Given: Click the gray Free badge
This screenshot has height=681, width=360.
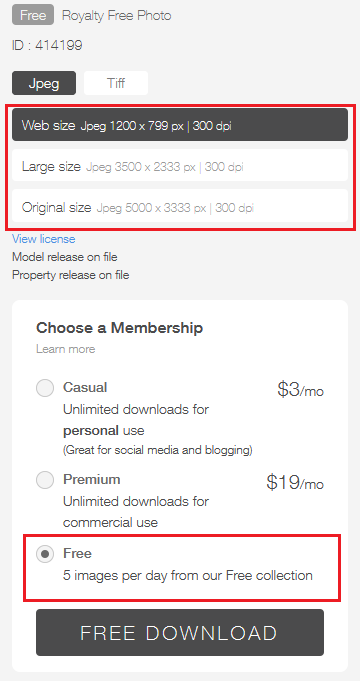Looking at the screenshot, I should (33, 15).
